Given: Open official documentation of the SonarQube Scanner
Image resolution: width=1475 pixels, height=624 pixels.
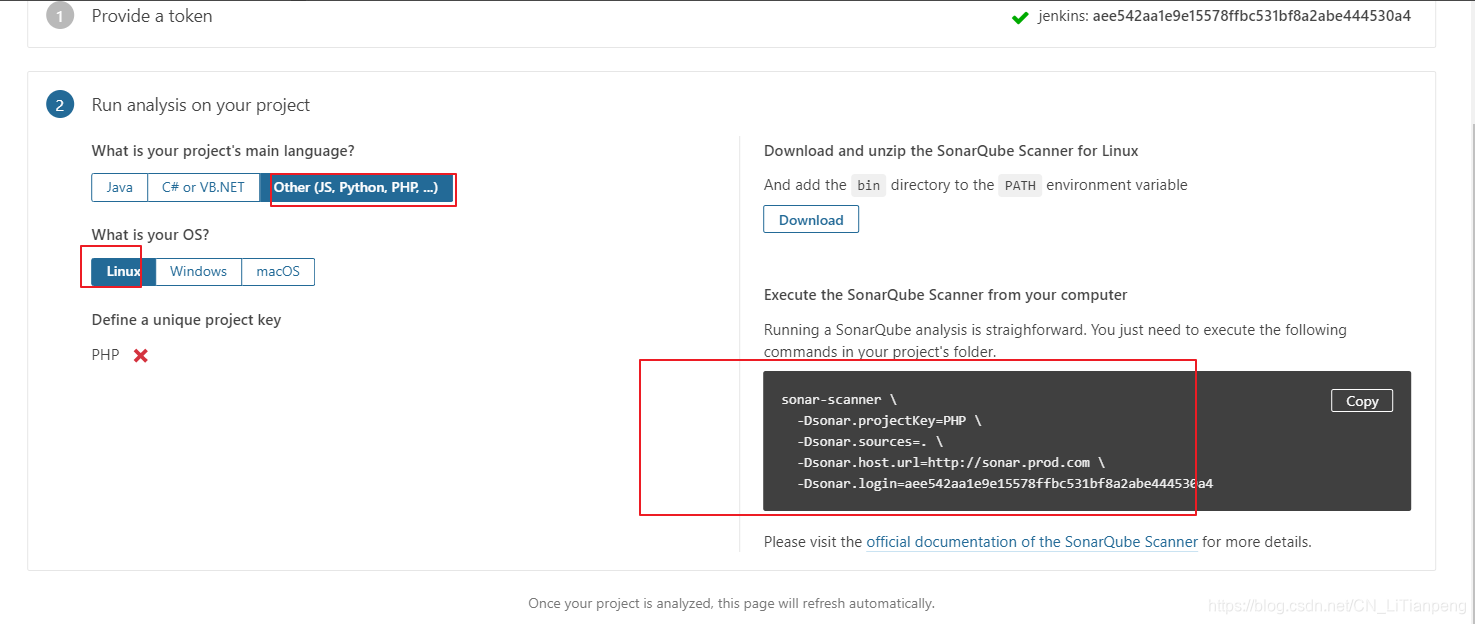Looking at the screenshot, I should point(1032,542).
